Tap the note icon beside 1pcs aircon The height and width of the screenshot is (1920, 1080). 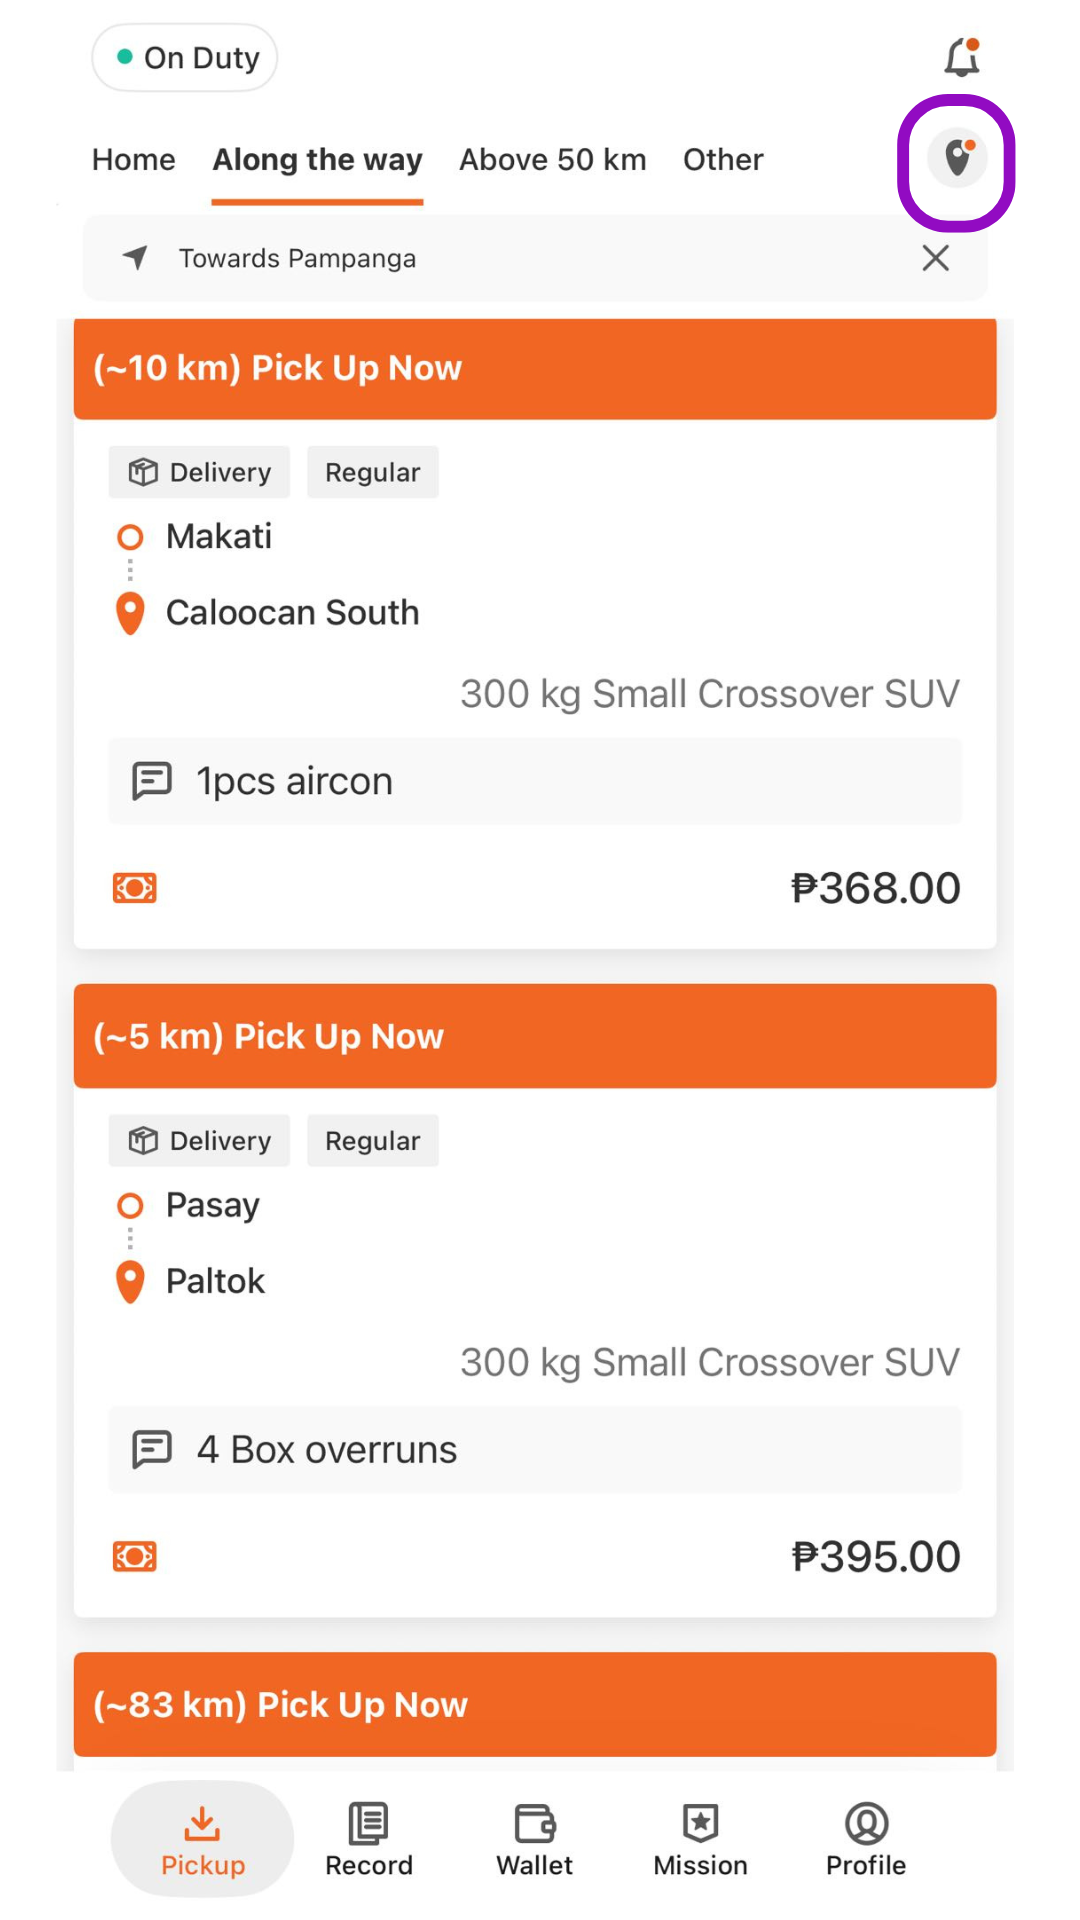pyautogui.click(x=152, y=781)
